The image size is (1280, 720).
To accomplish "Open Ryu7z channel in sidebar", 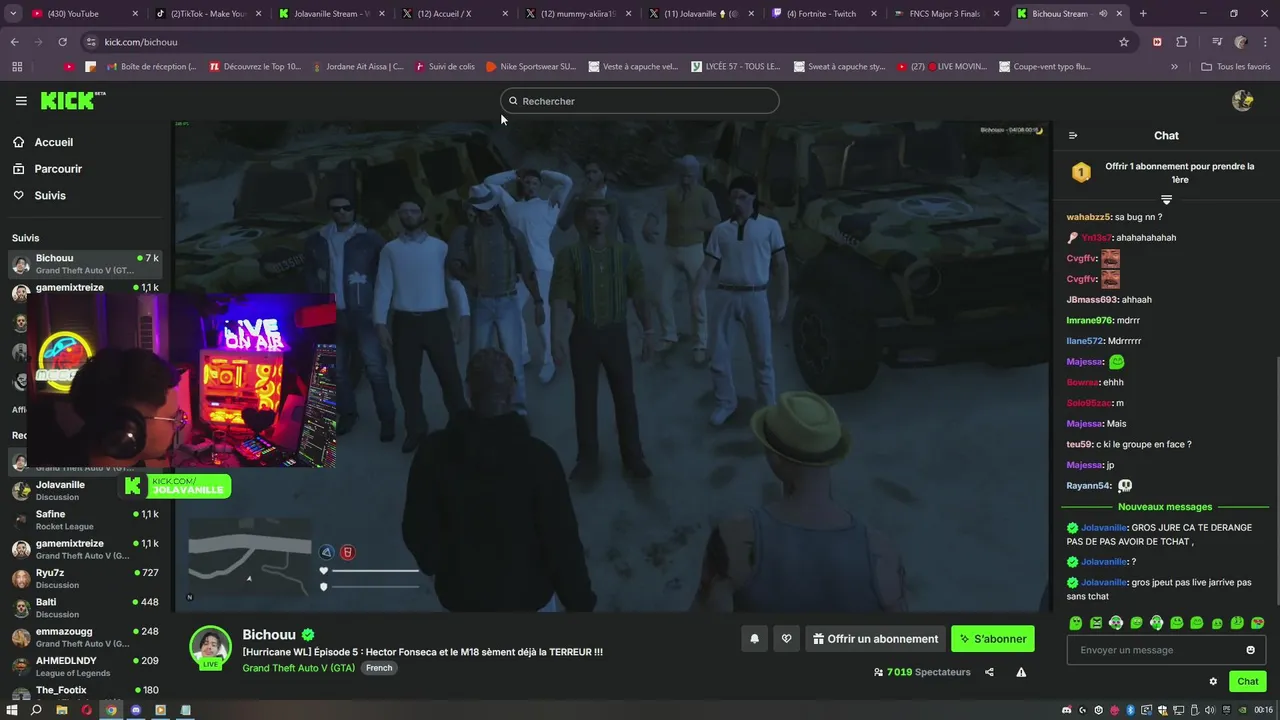I will [x=85, y=578].
